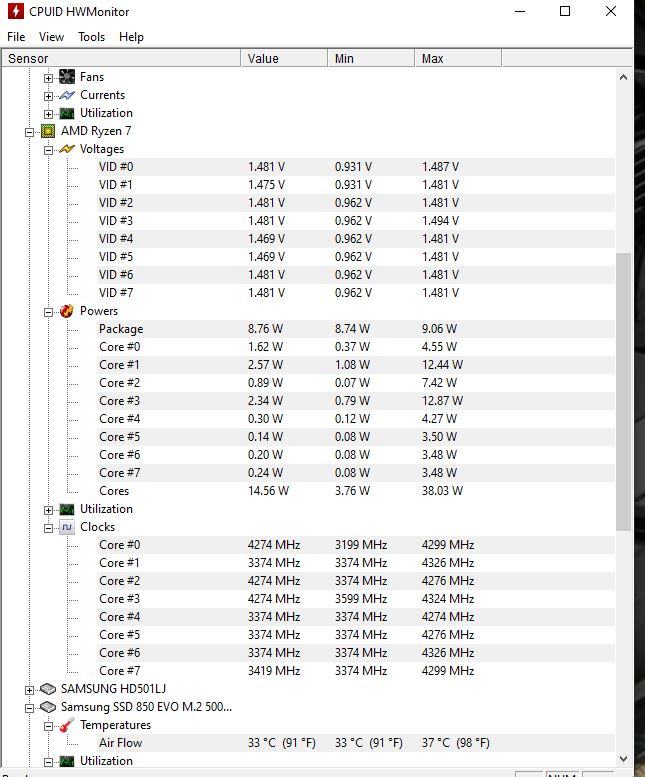The image size is (645, 777).
Task: Open the Help menu
Action: (x=131, y=37)
